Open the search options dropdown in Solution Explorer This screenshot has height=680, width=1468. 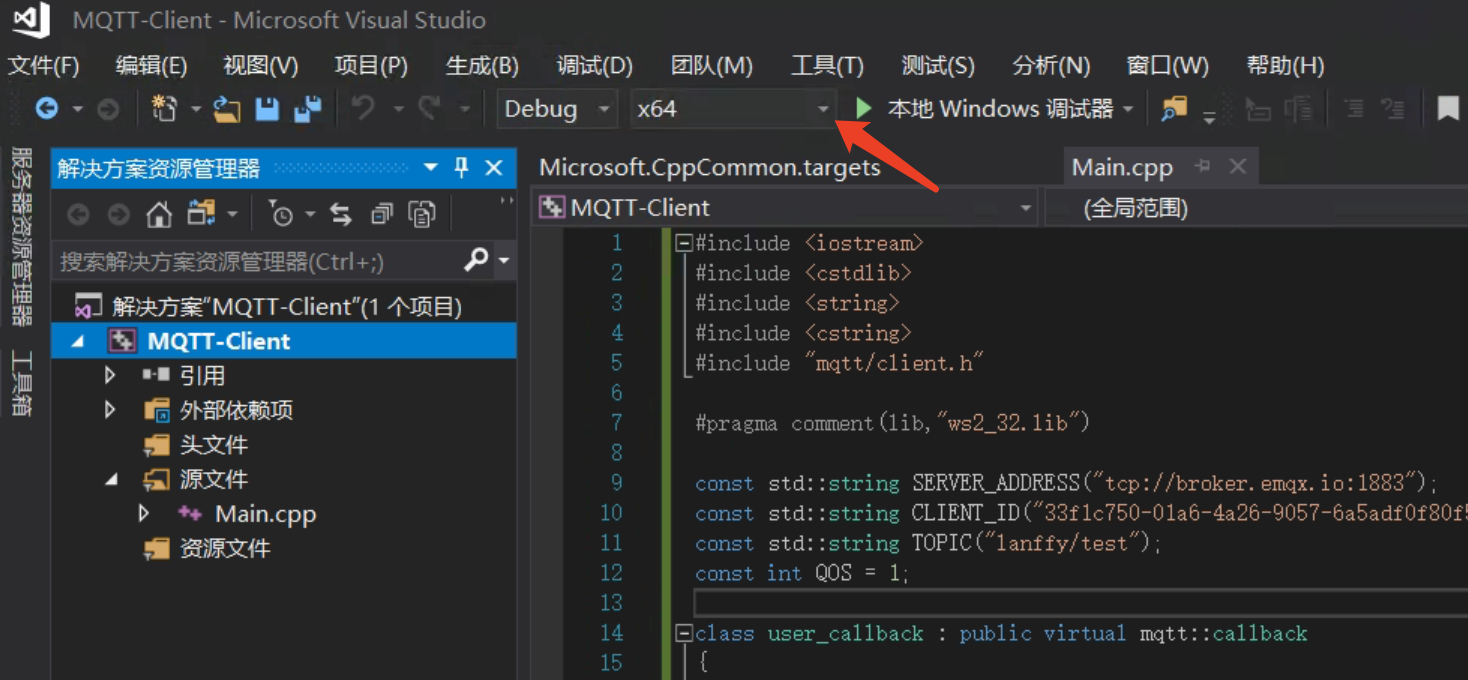503,261
